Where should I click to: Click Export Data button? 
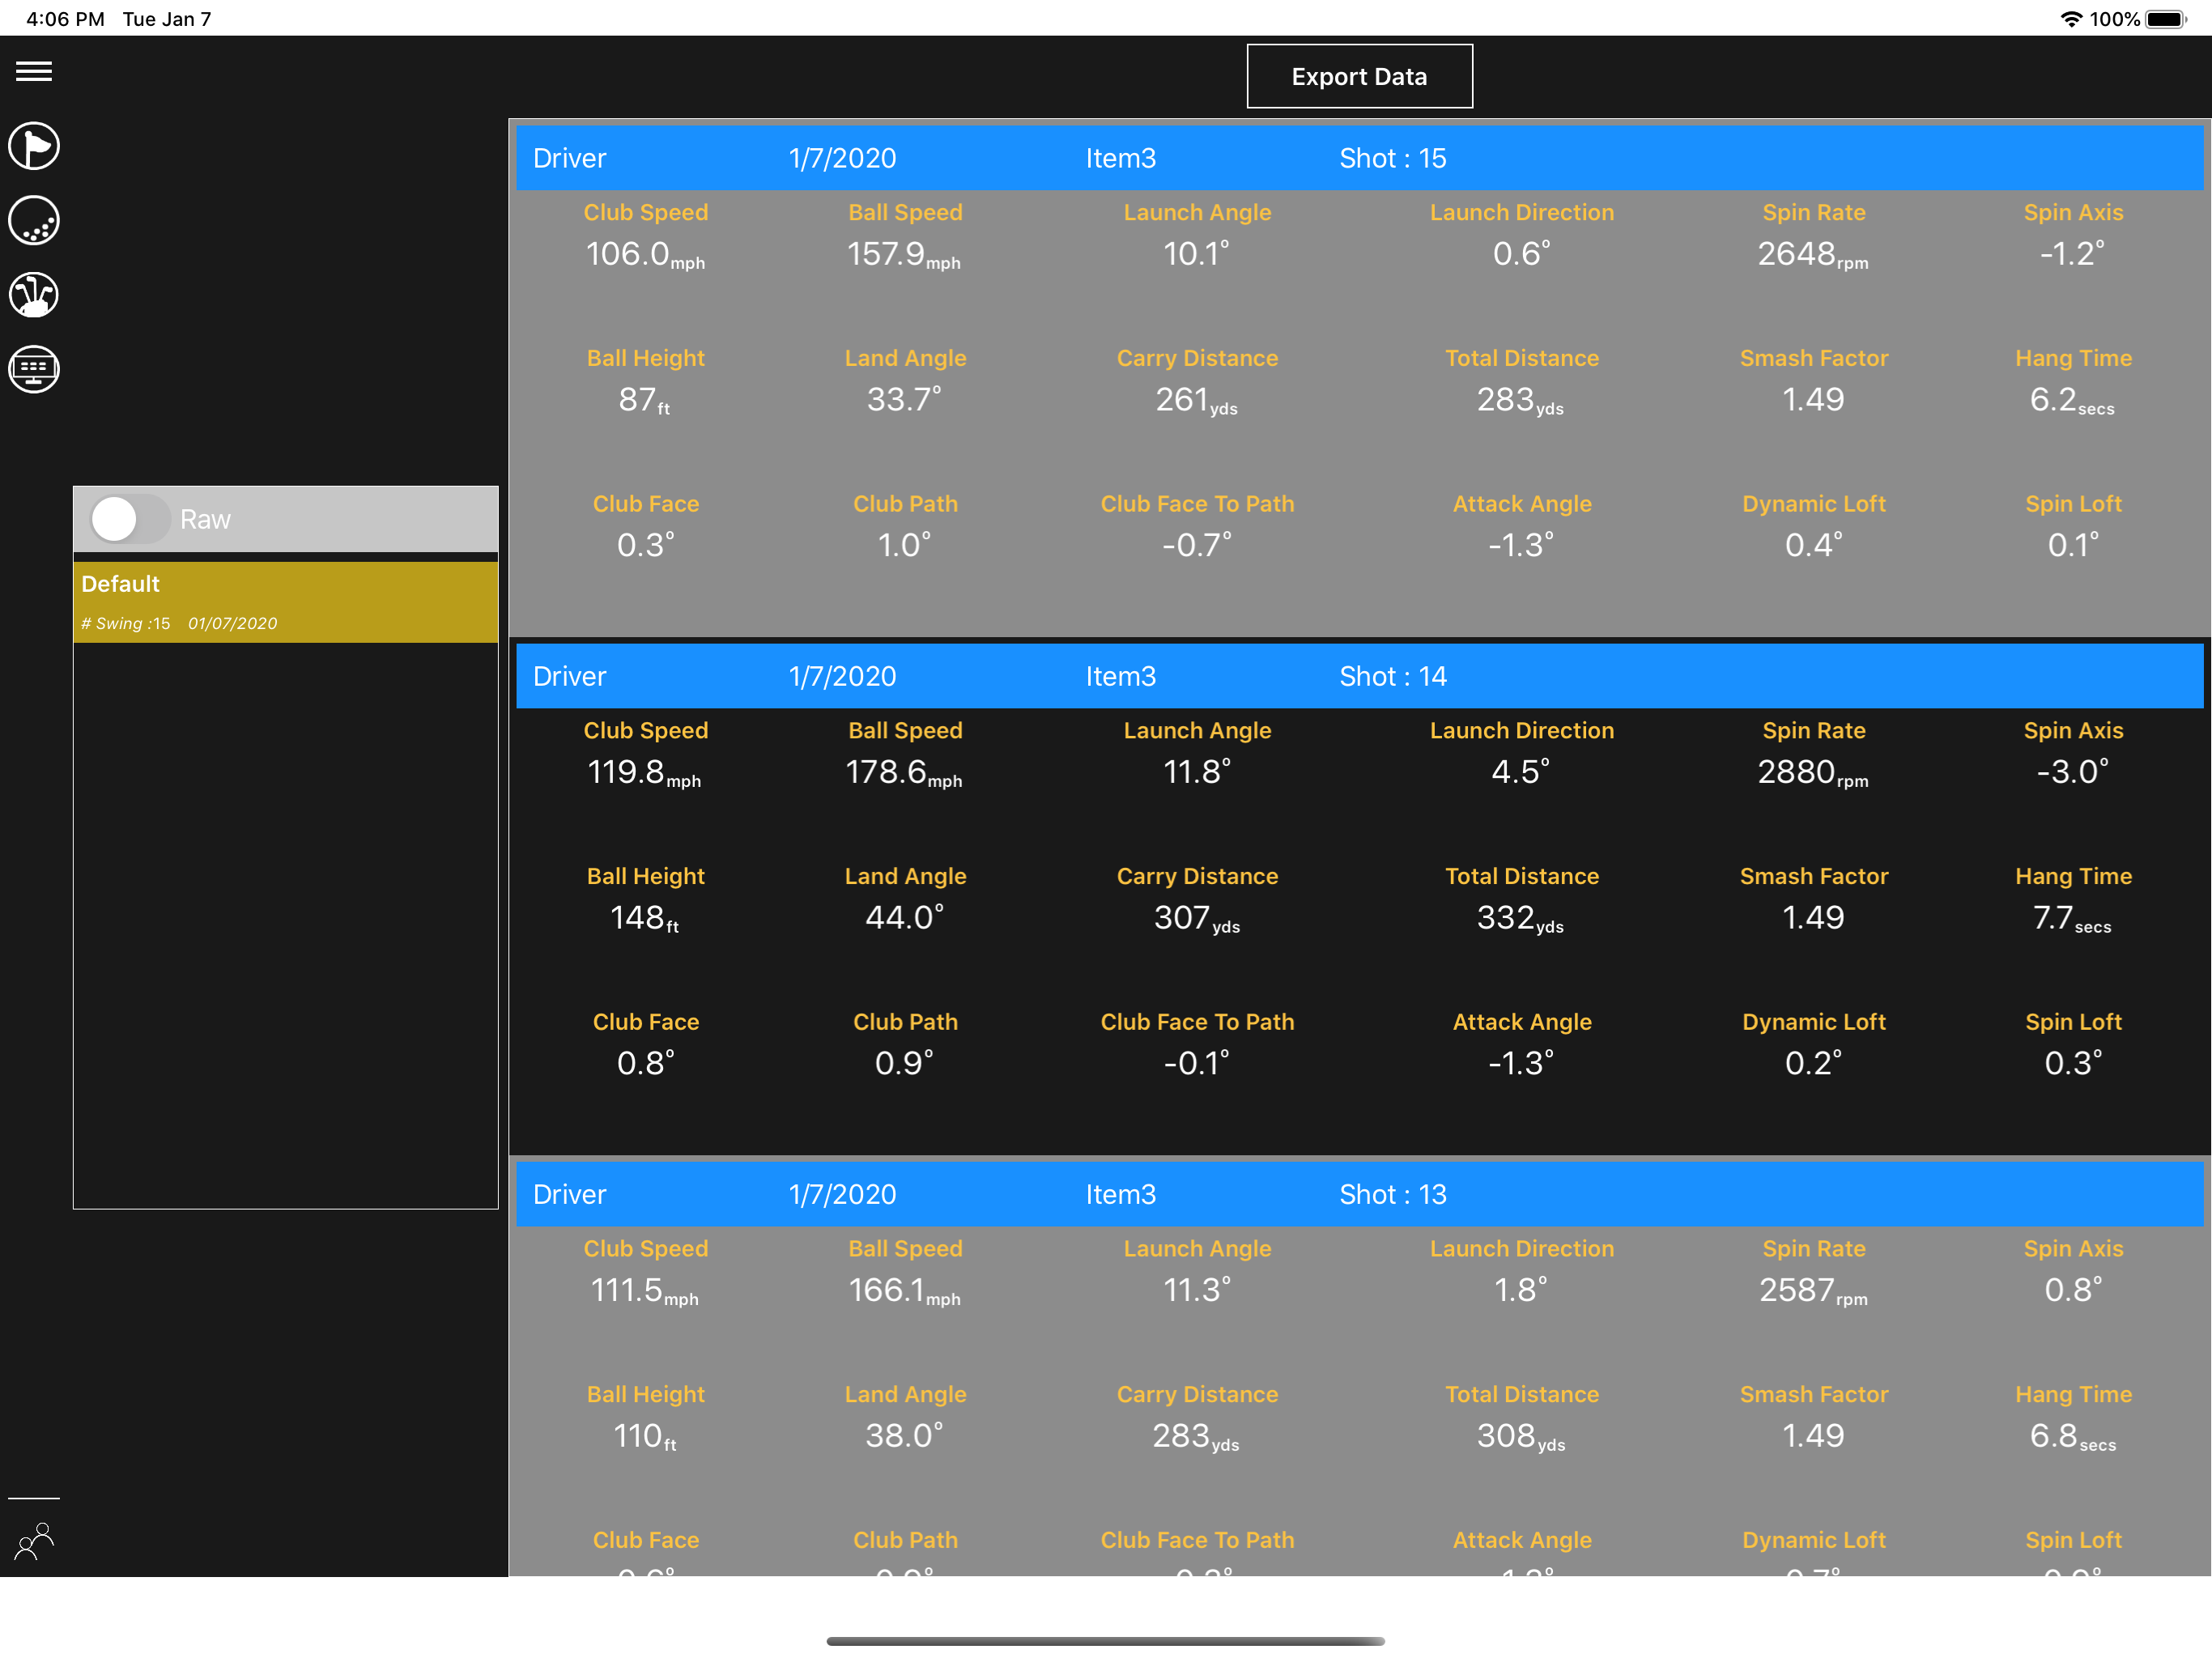[x=1359, y=77]
